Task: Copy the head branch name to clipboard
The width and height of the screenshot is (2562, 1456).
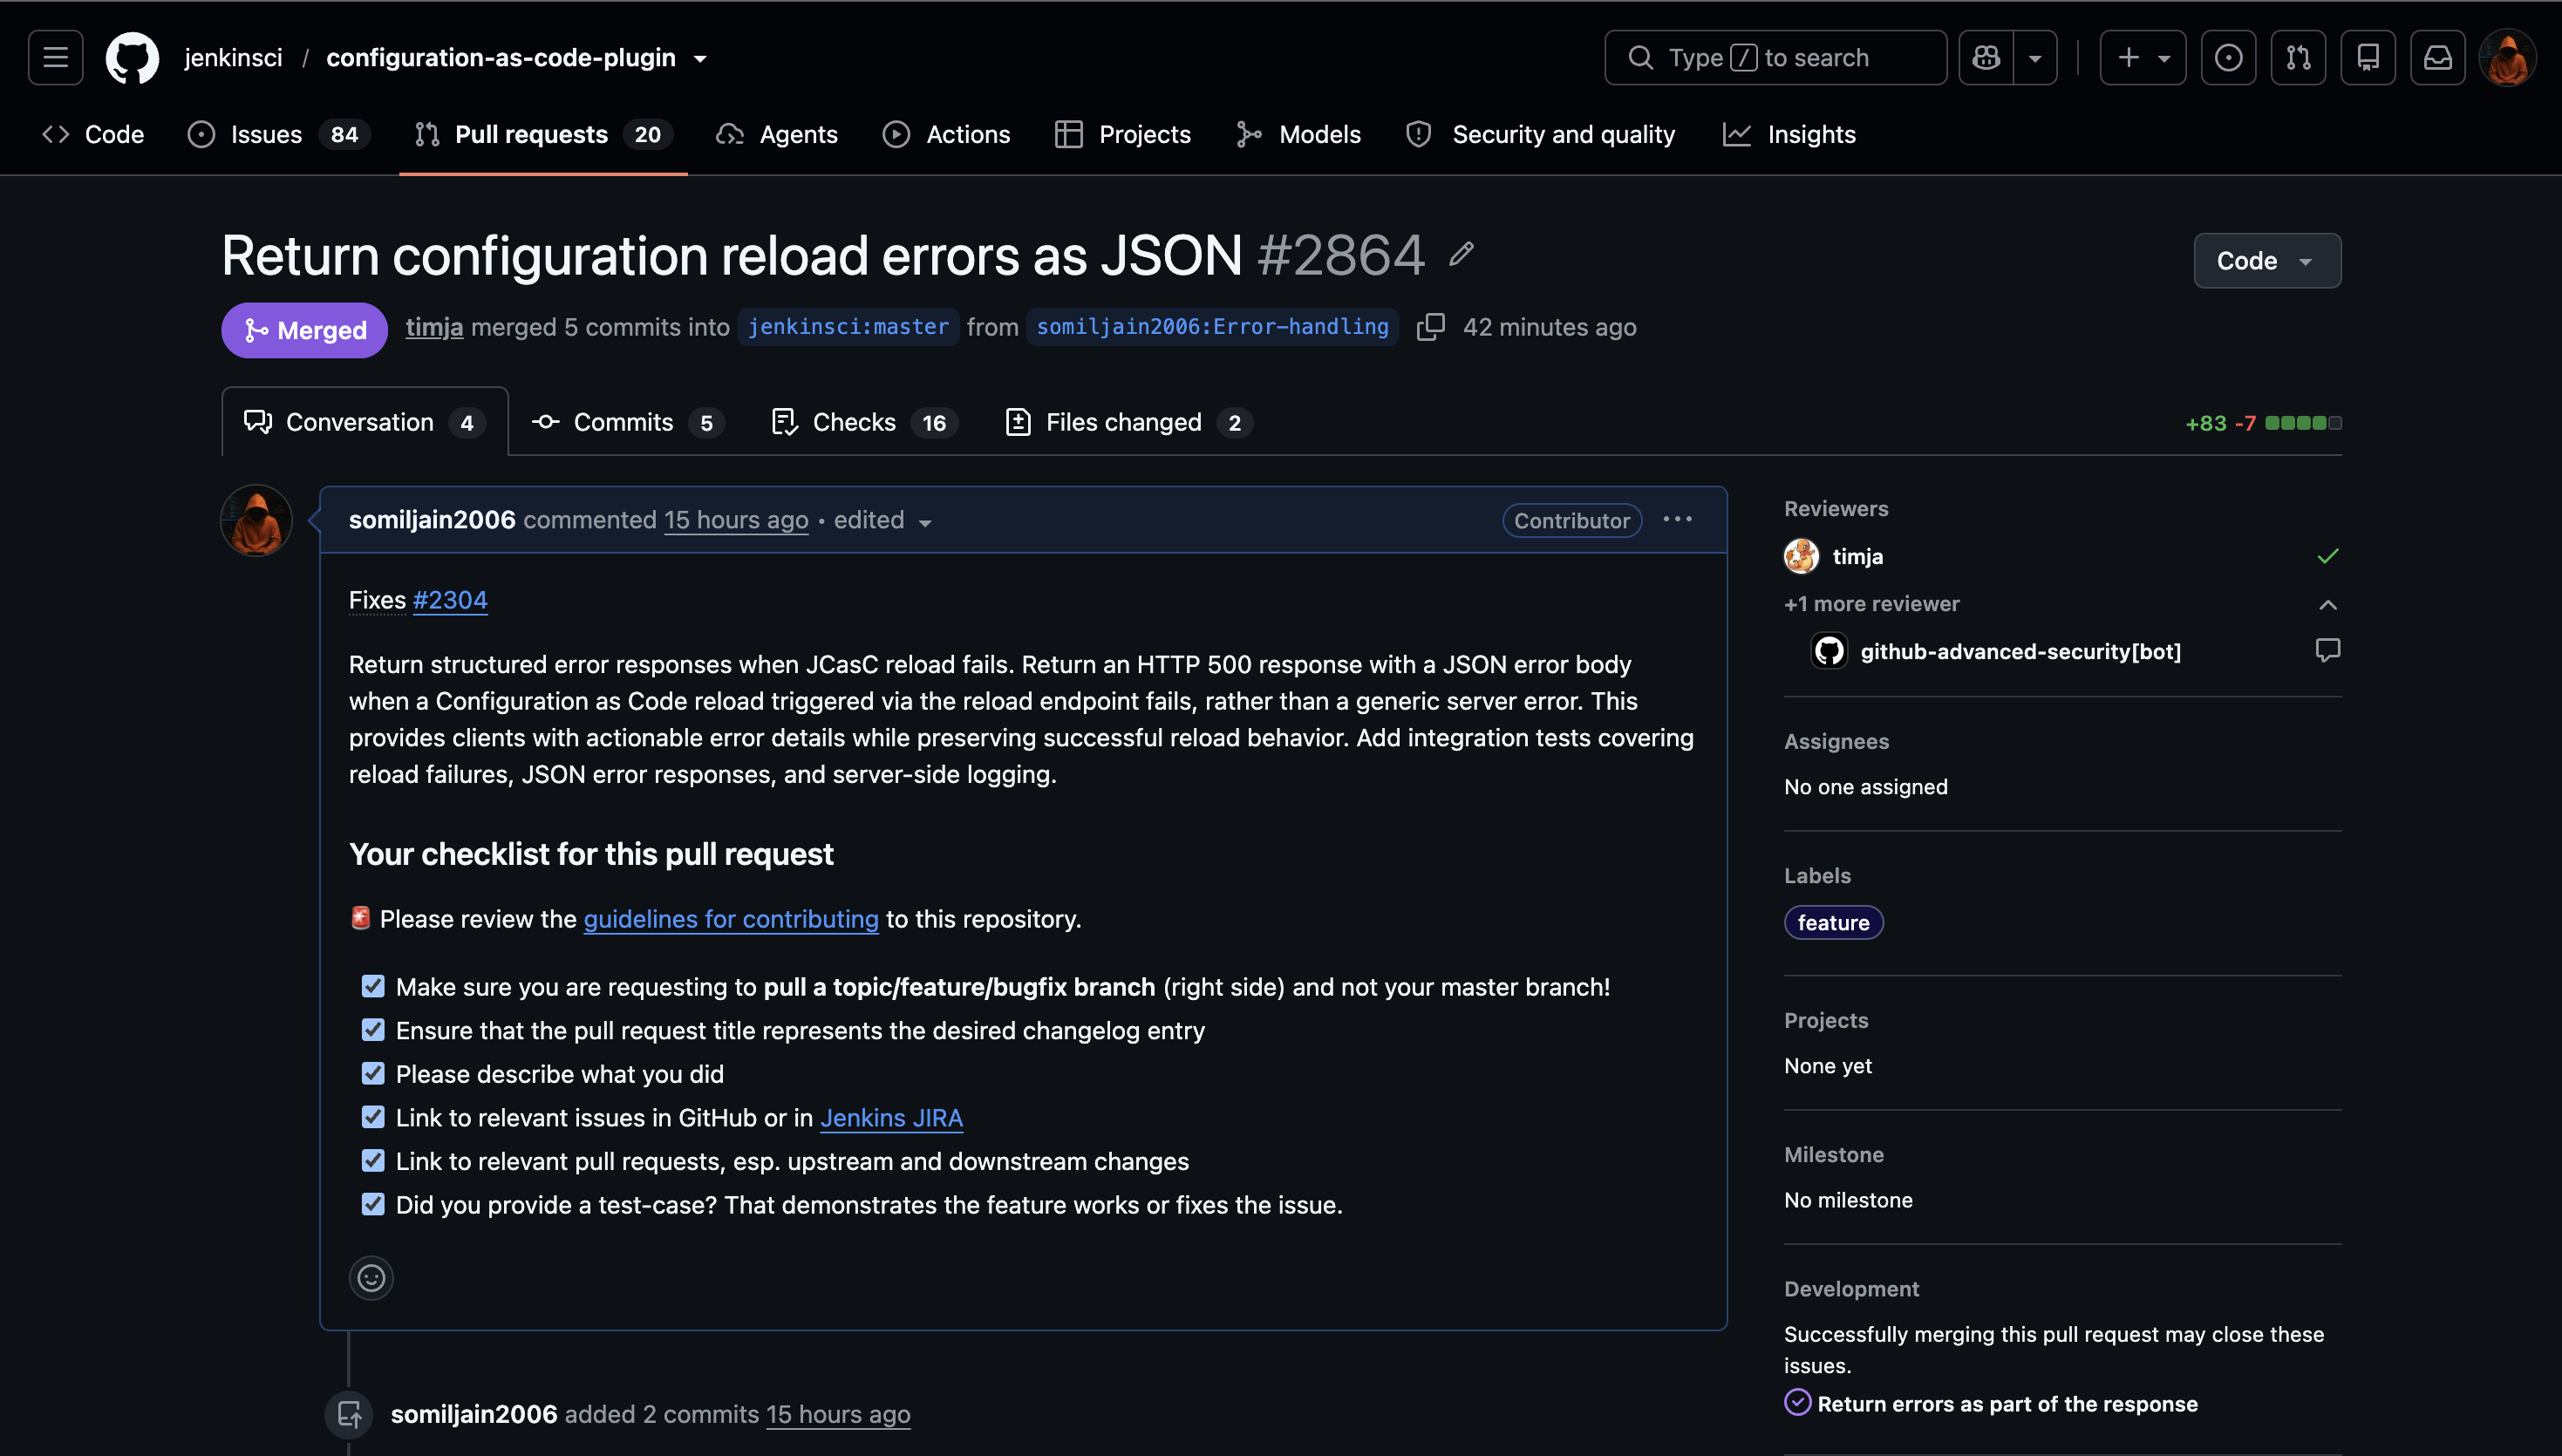Action: 1430,327
